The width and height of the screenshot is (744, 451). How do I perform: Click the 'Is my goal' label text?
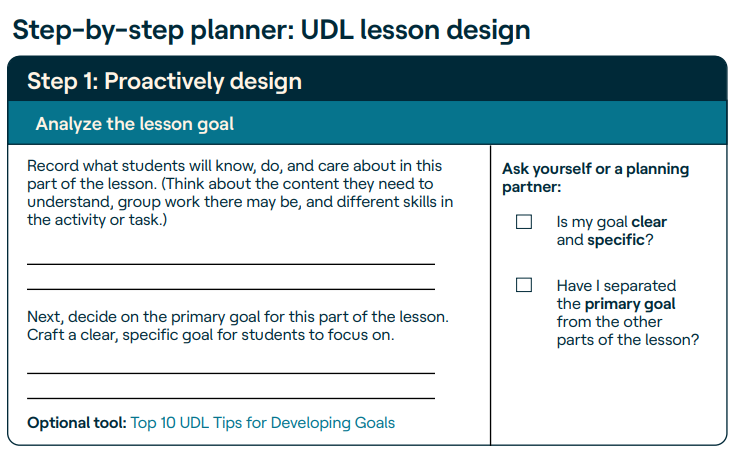pyautogui.click(x=592, y=222)
